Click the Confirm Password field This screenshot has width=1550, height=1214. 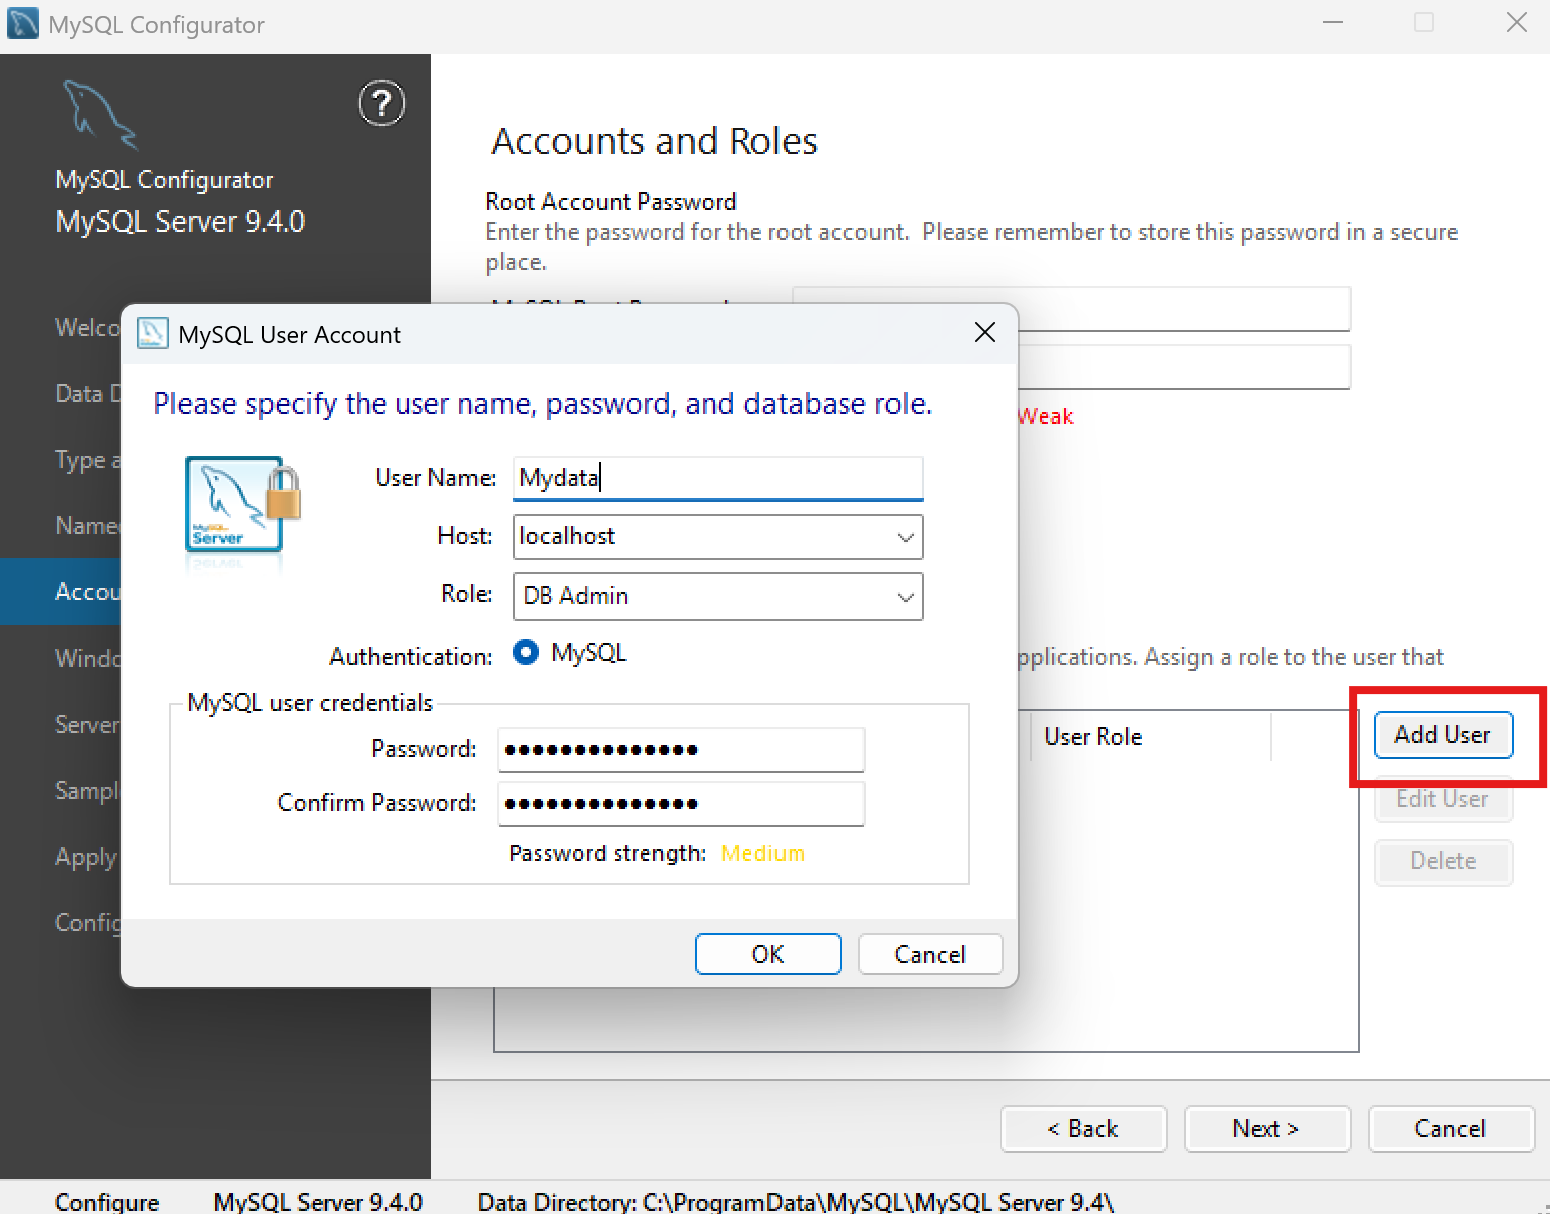click(x=681, y=803)
